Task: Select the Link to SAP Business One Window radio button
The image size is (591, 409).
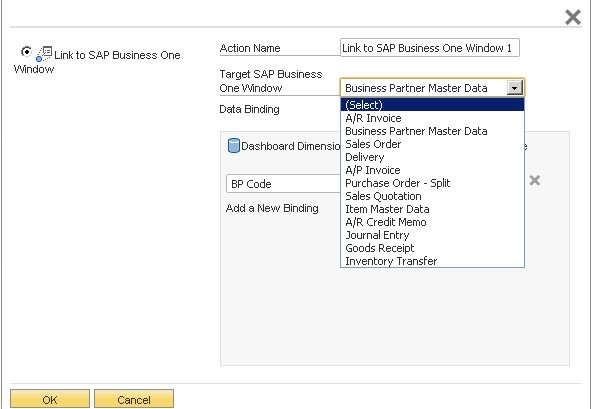Action: [x=26, y=51]
